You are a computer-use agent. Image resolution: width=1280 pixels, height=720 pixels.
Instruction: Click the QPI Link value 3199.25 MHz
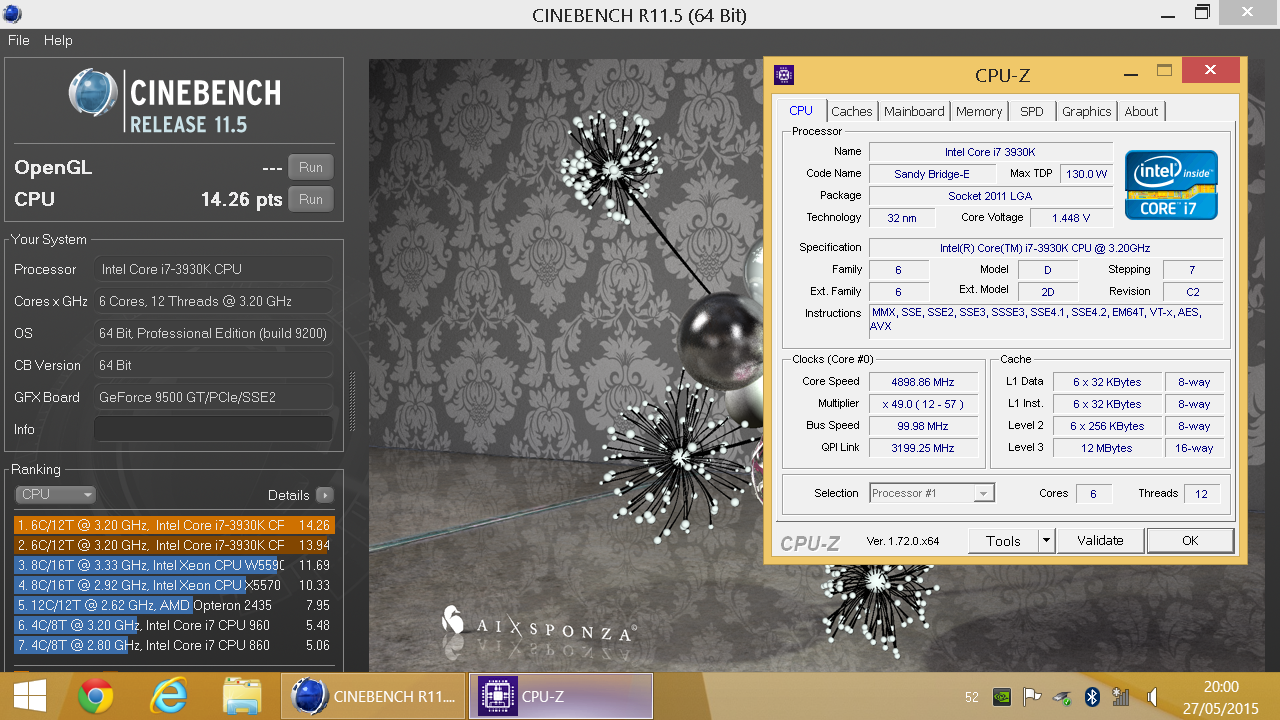click(924, 448)
